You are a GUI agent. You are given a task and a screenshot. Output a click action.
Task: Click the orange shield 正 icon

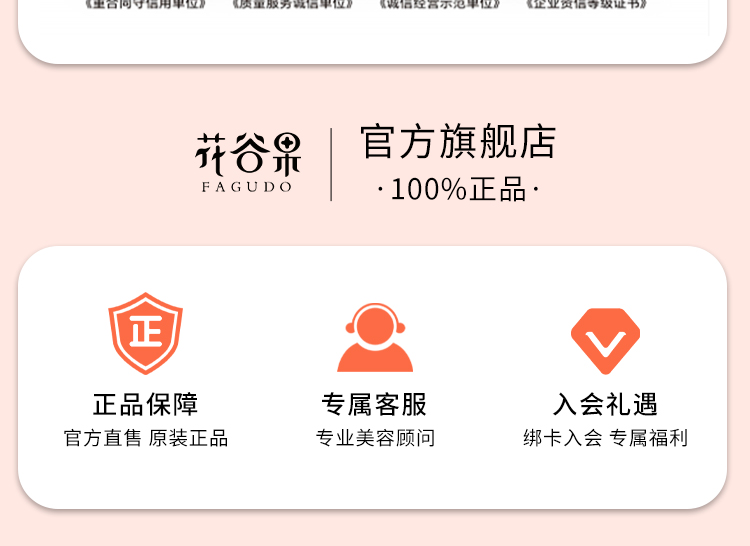click(x=145, y=333)
